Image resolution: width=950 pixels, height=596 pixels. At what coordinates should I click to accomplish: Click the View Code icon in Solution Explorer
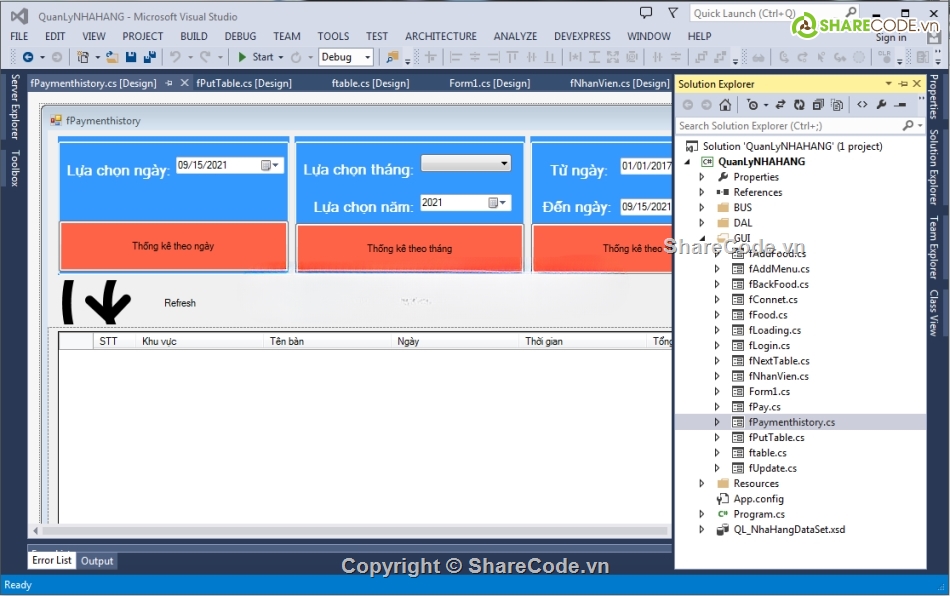[862, 105]
